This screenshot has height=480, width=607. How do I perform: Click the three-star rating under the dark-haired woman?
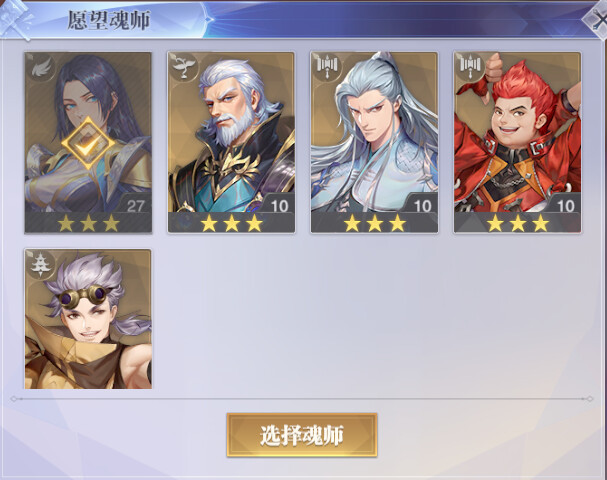[88, 224]
